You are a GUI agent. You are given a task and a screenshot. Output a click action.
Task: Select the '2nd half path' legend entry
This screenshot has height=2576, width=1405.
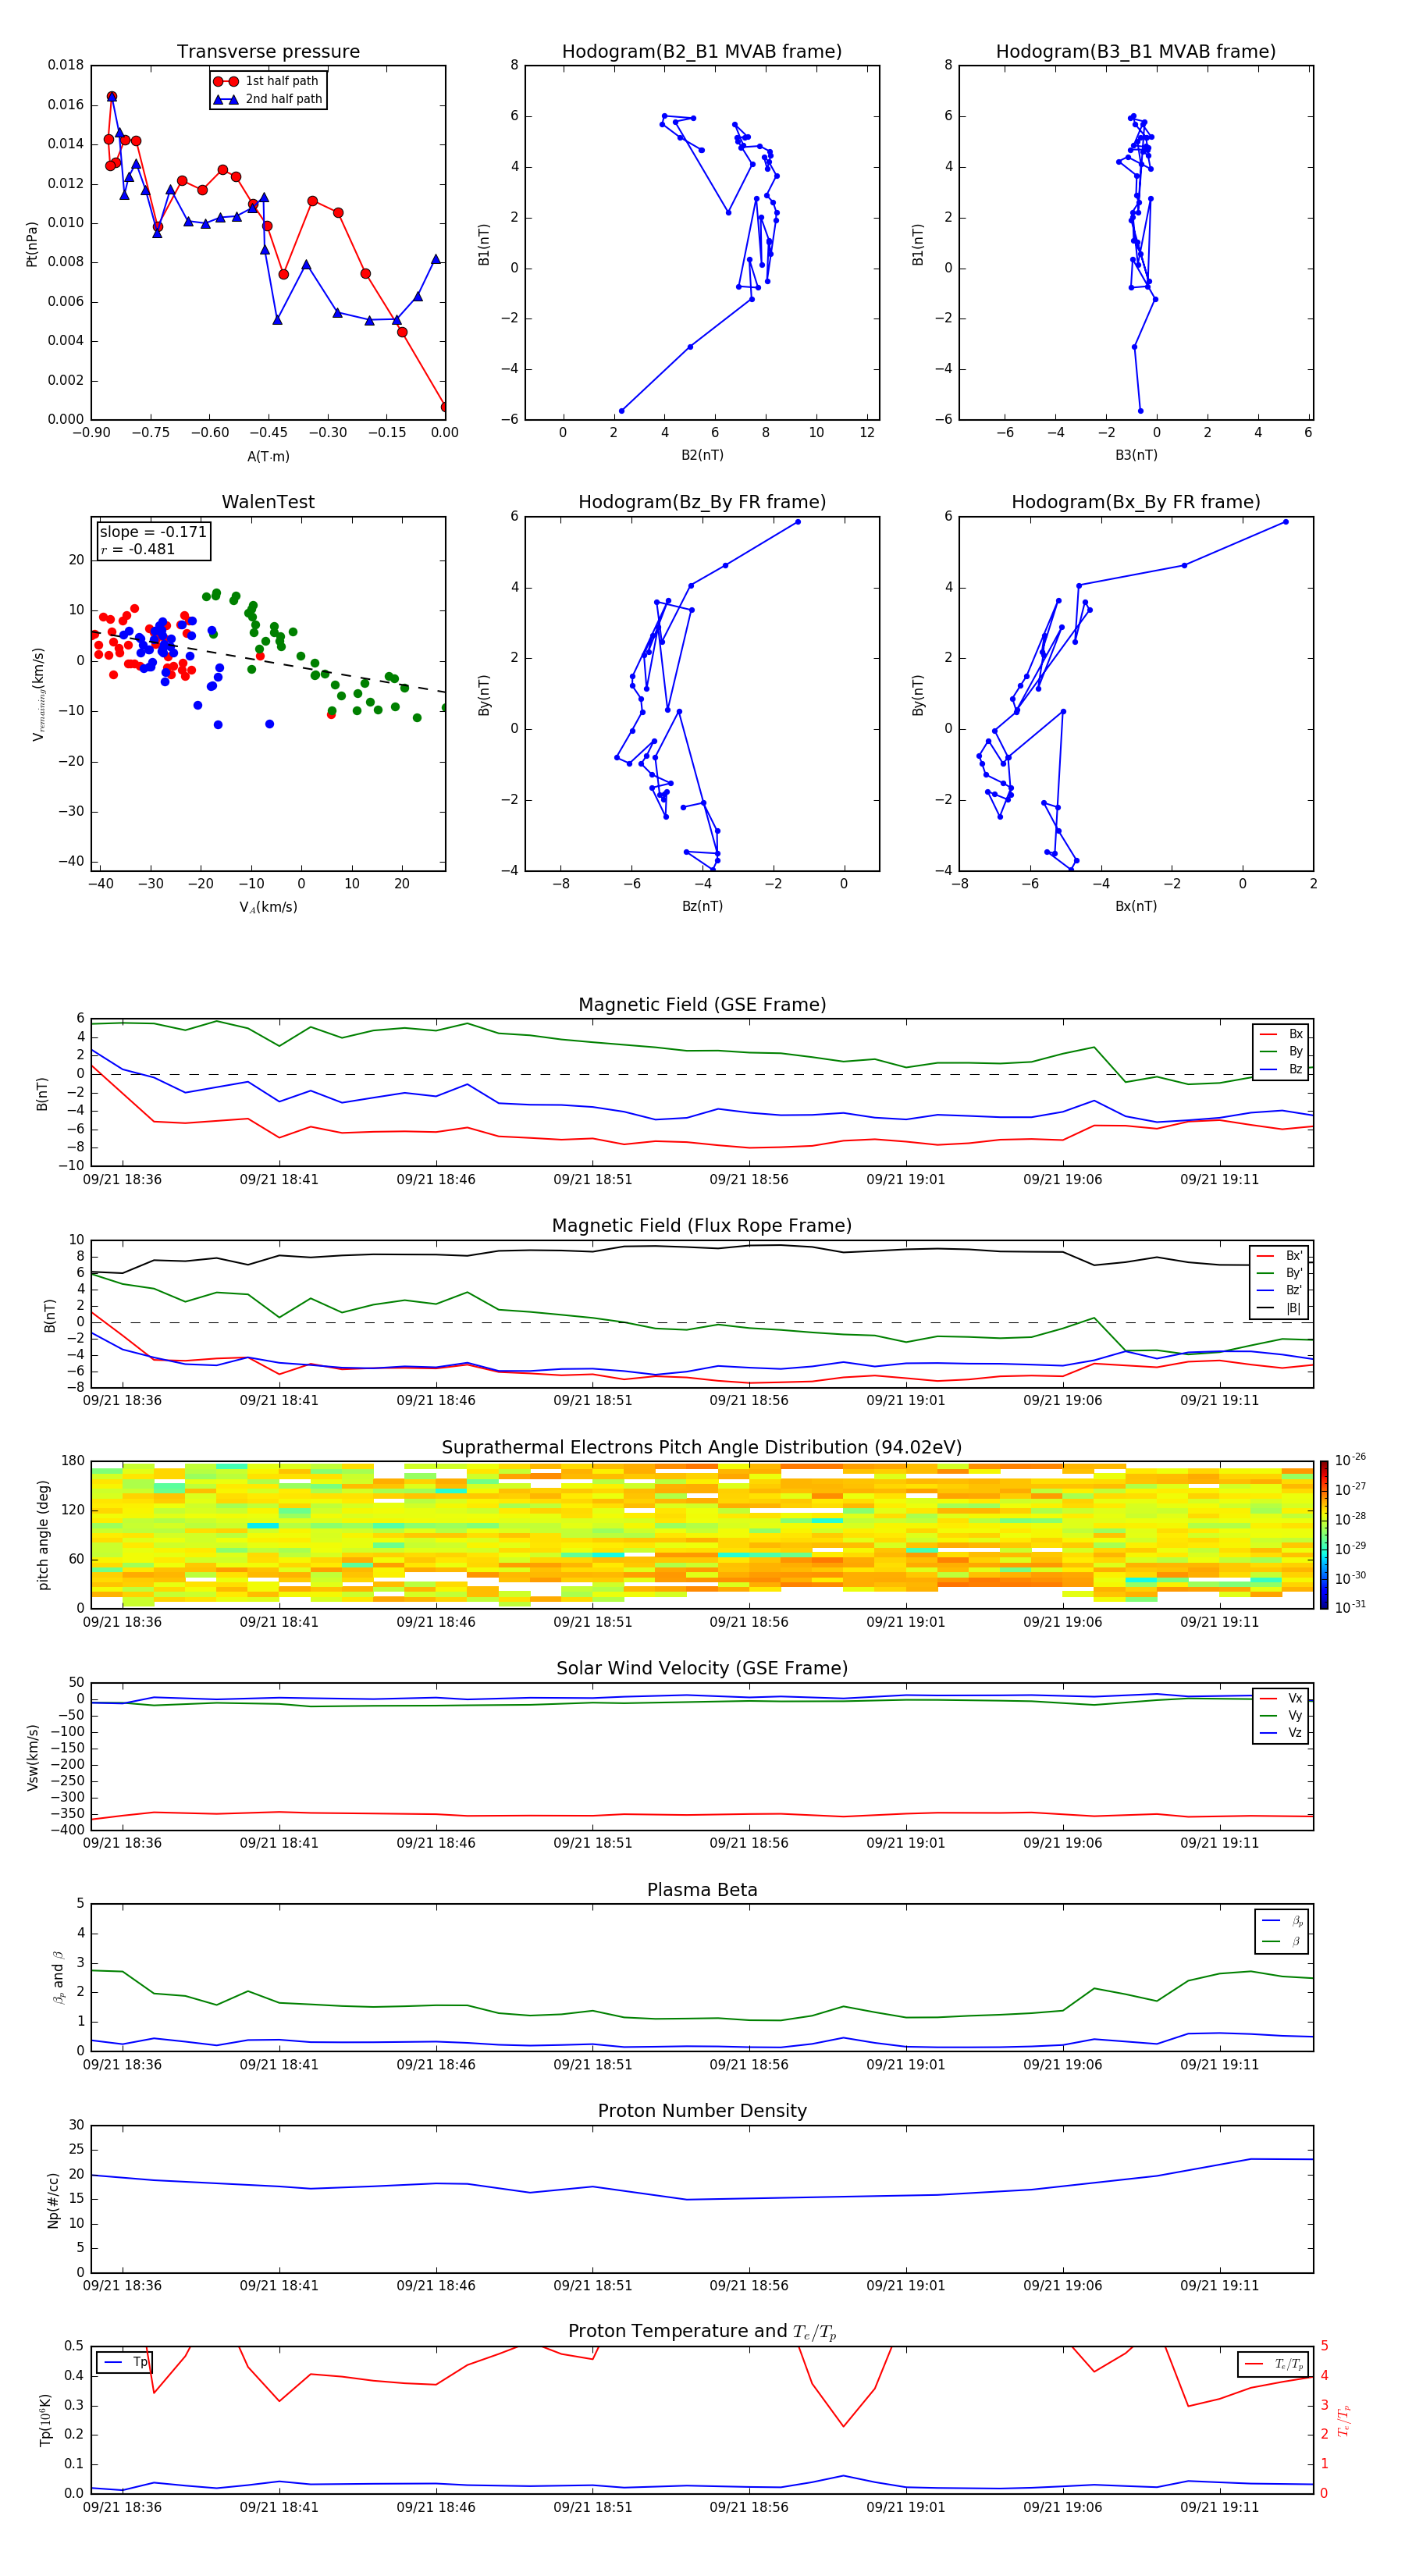click(268, 99)
